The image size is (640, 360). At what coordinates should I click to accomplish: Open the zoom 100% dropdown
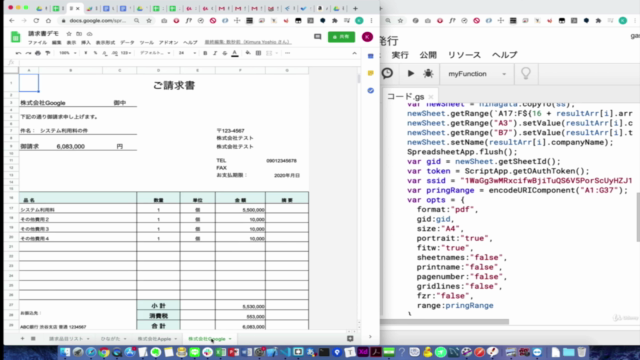click(68, 53)
